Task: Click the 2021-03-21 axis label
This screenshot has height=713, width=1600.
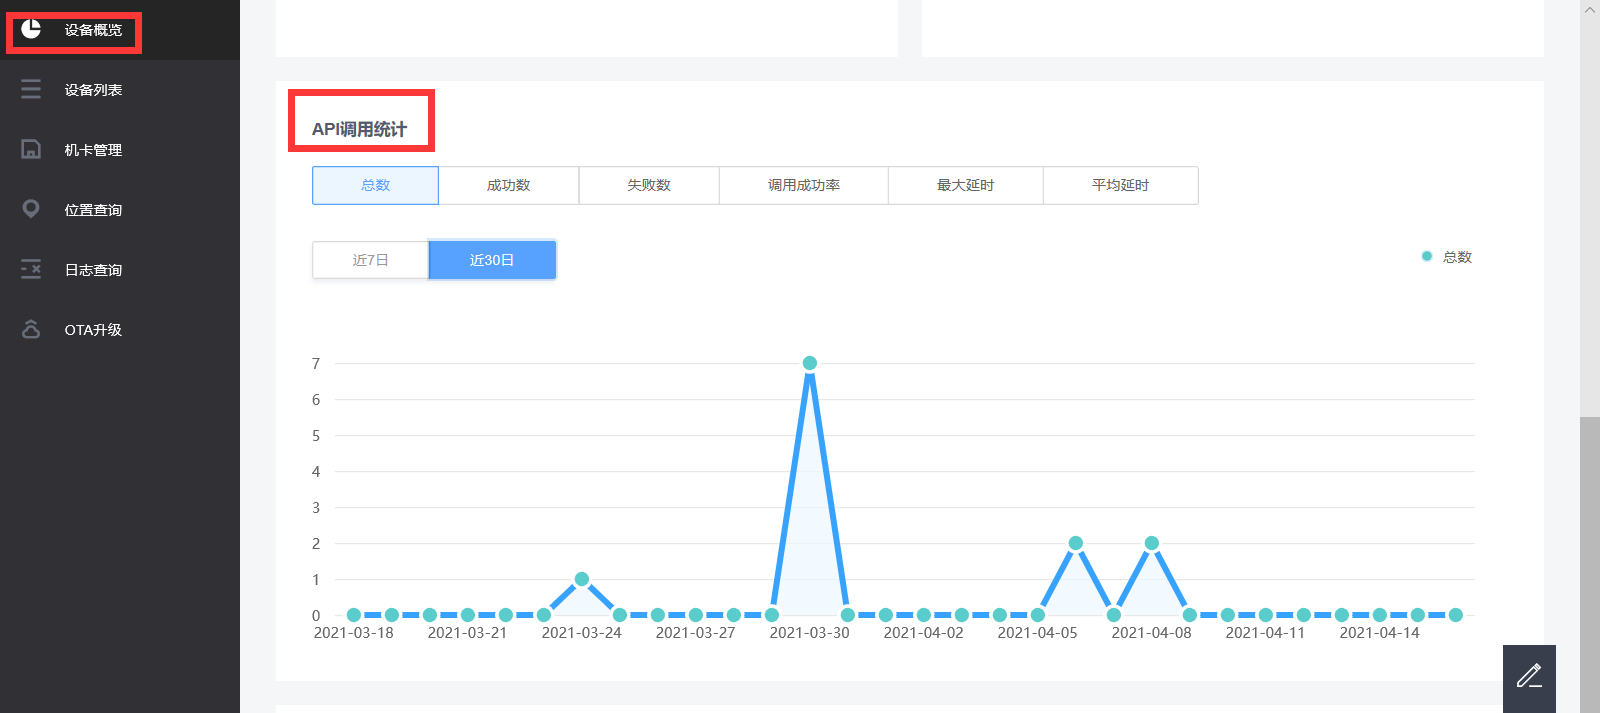Action: [468, 633]
